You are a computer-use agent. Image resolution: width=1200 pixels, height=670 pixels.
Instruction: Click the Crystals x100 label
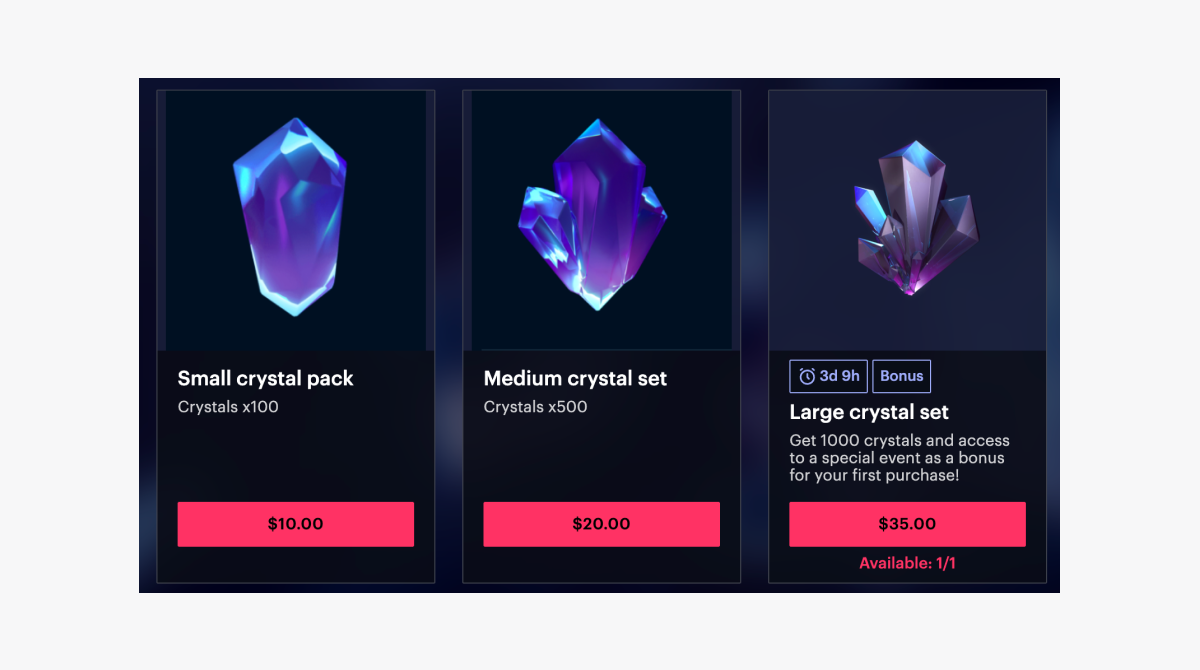pos(228,407)
